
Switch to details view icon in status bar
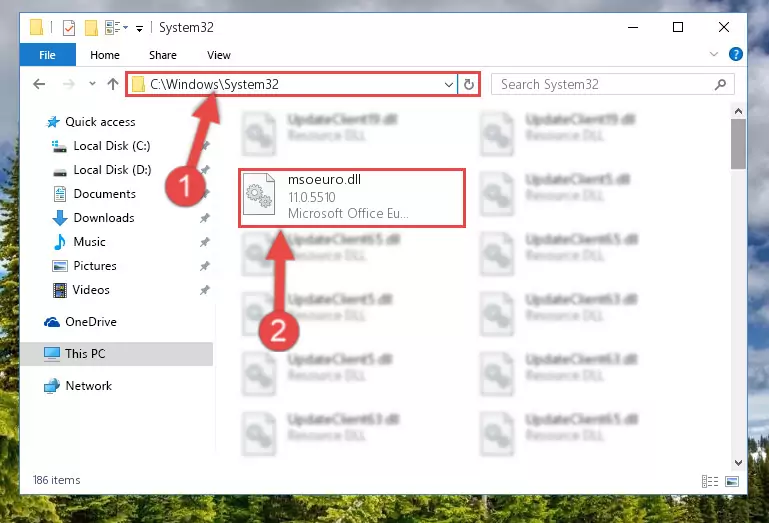710,481
